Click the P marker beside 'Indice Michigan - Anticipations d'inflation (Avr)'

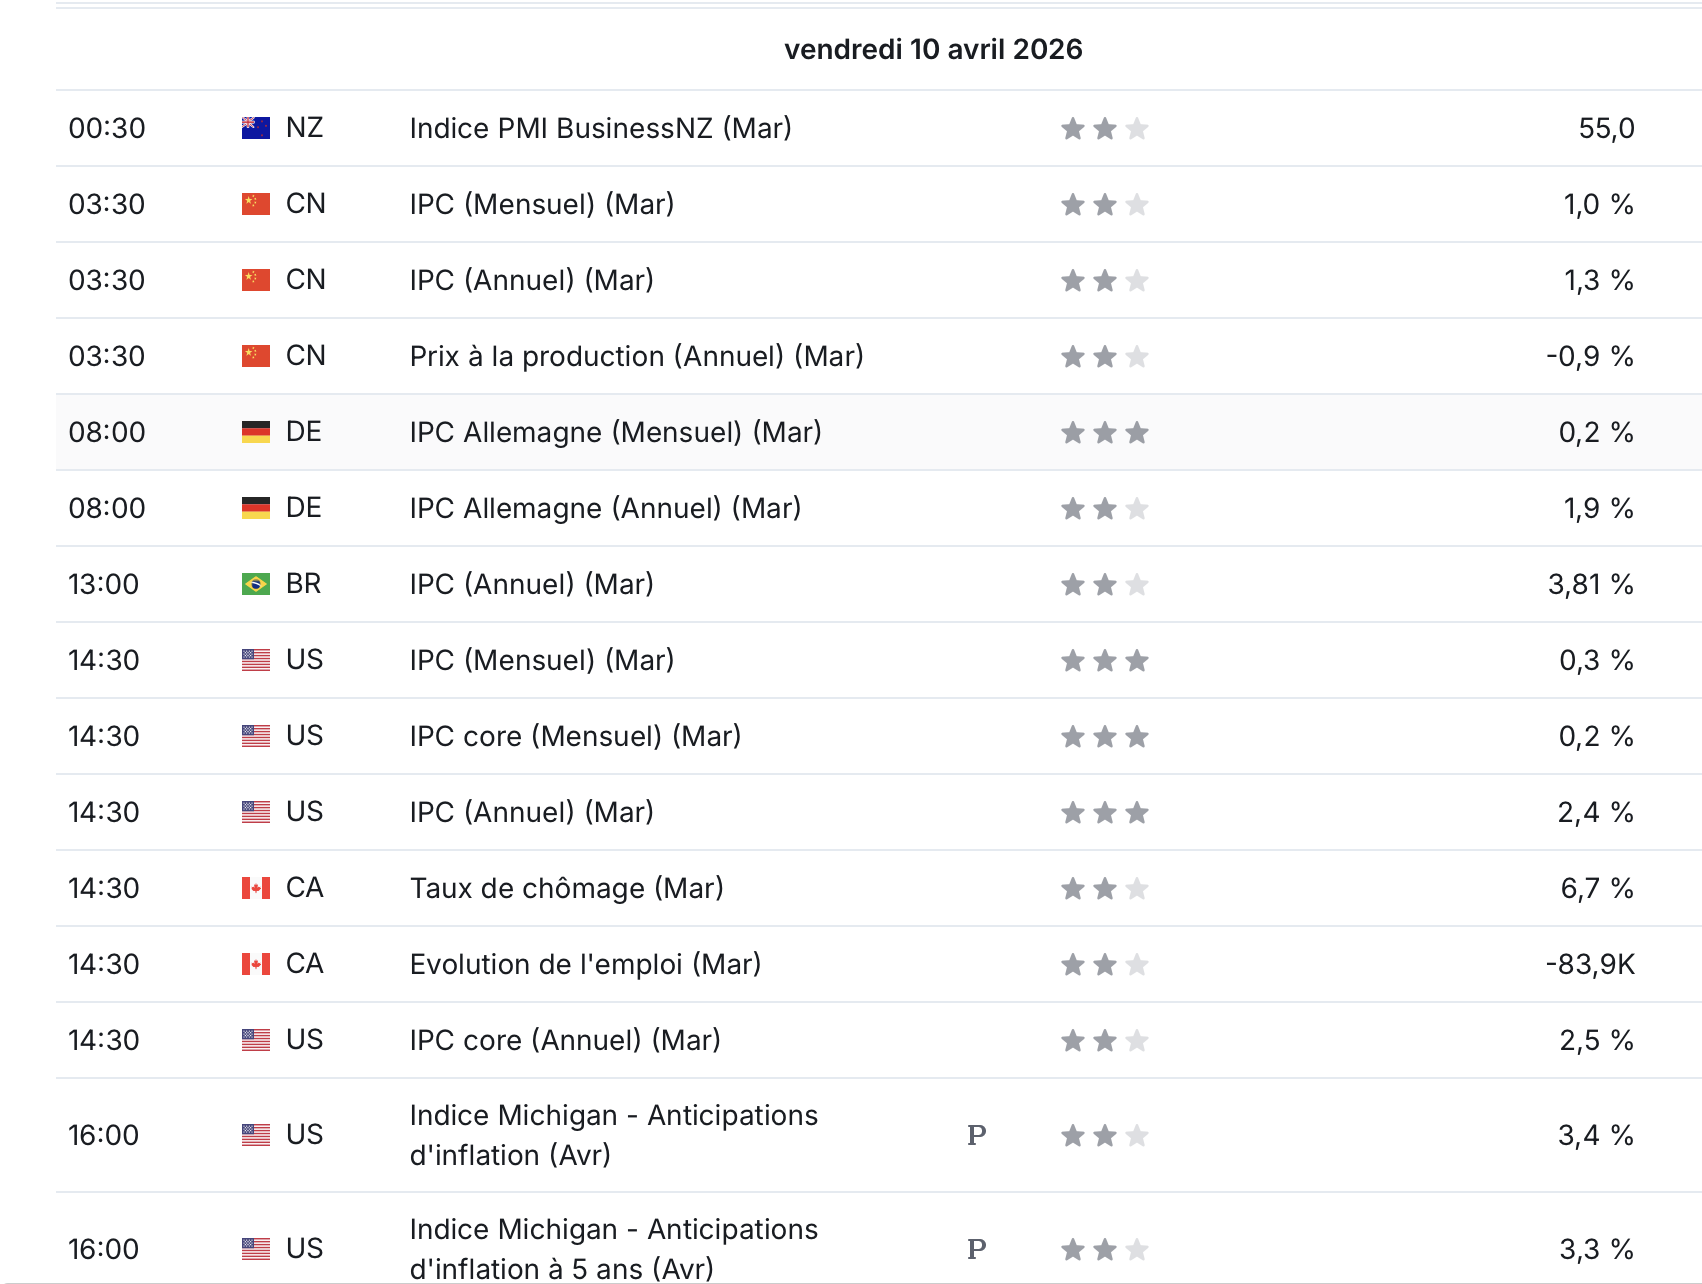pyautogui.click(x=977, y=1135)
